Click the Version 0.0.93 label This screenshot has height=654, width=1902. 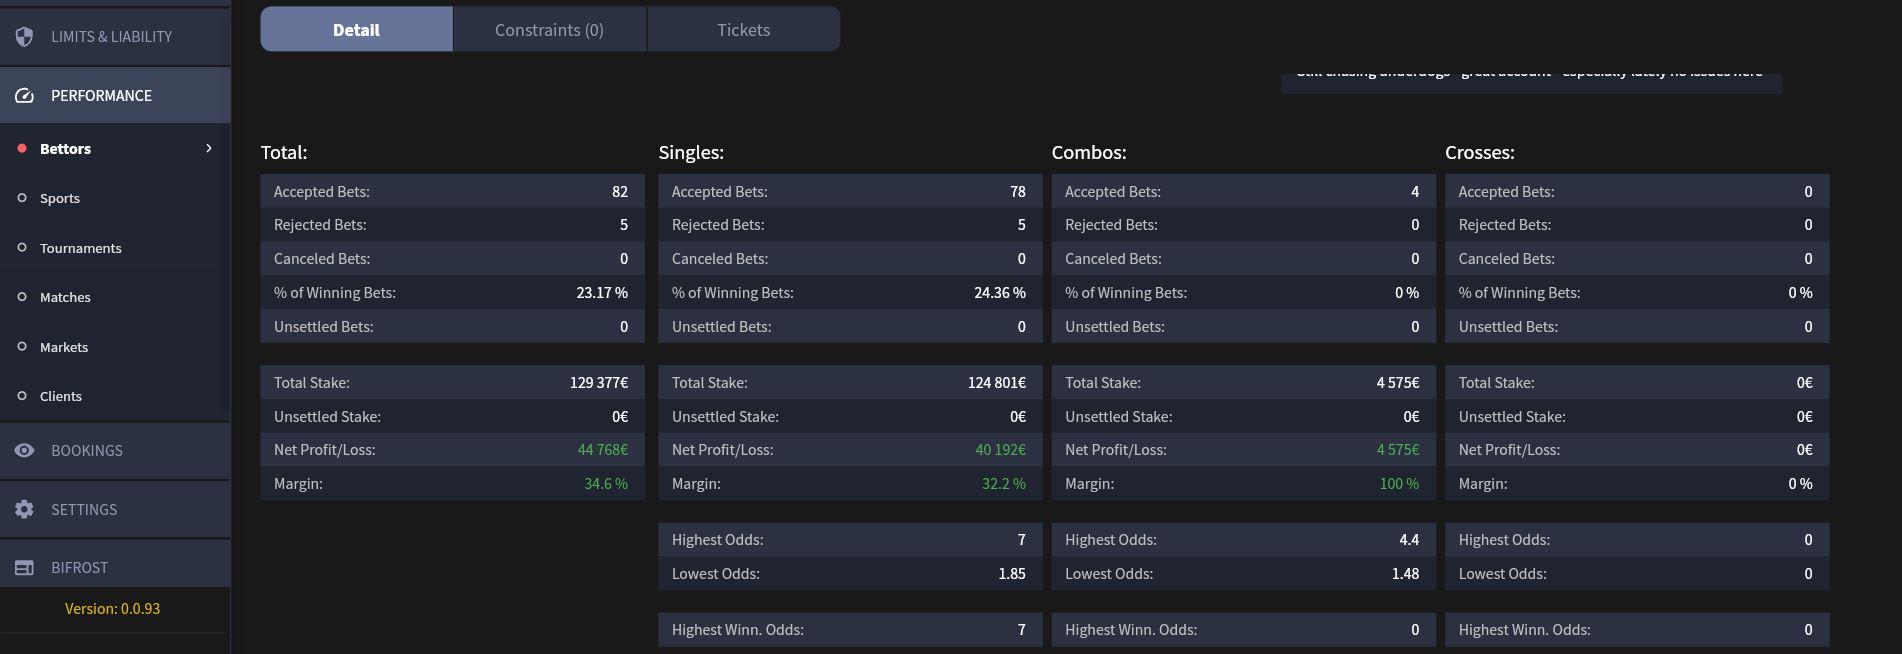click(112, 609)
